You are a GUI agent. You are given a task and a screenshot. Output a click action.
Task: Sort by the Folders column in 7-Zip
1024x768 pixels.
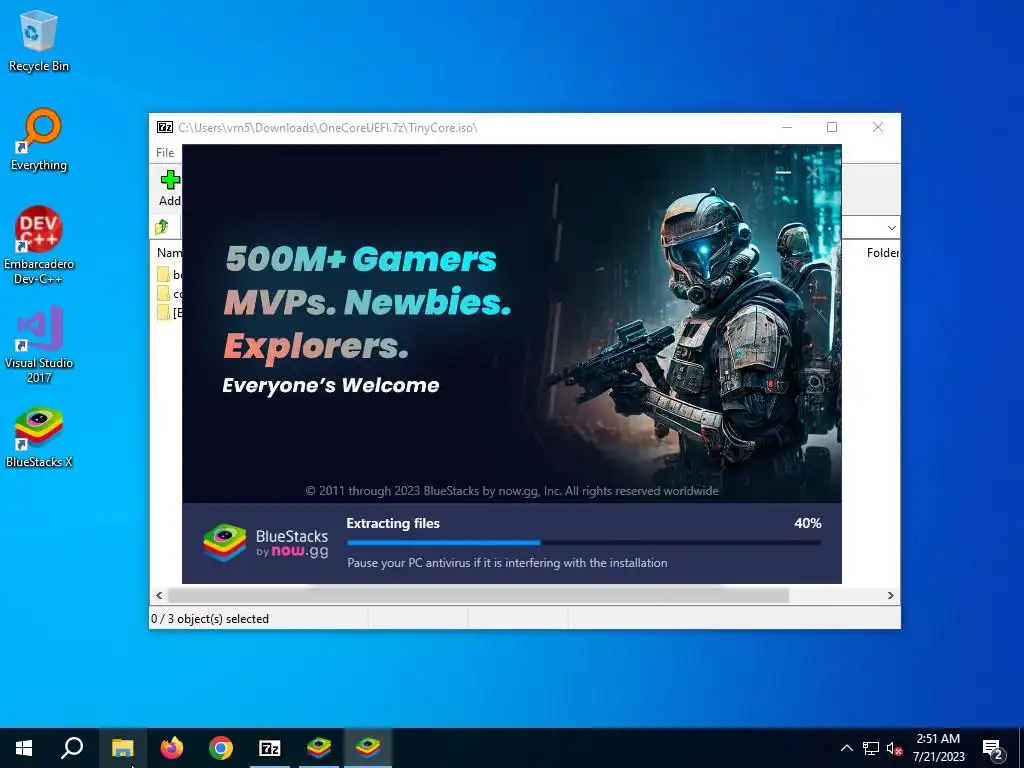click(882, 253)
